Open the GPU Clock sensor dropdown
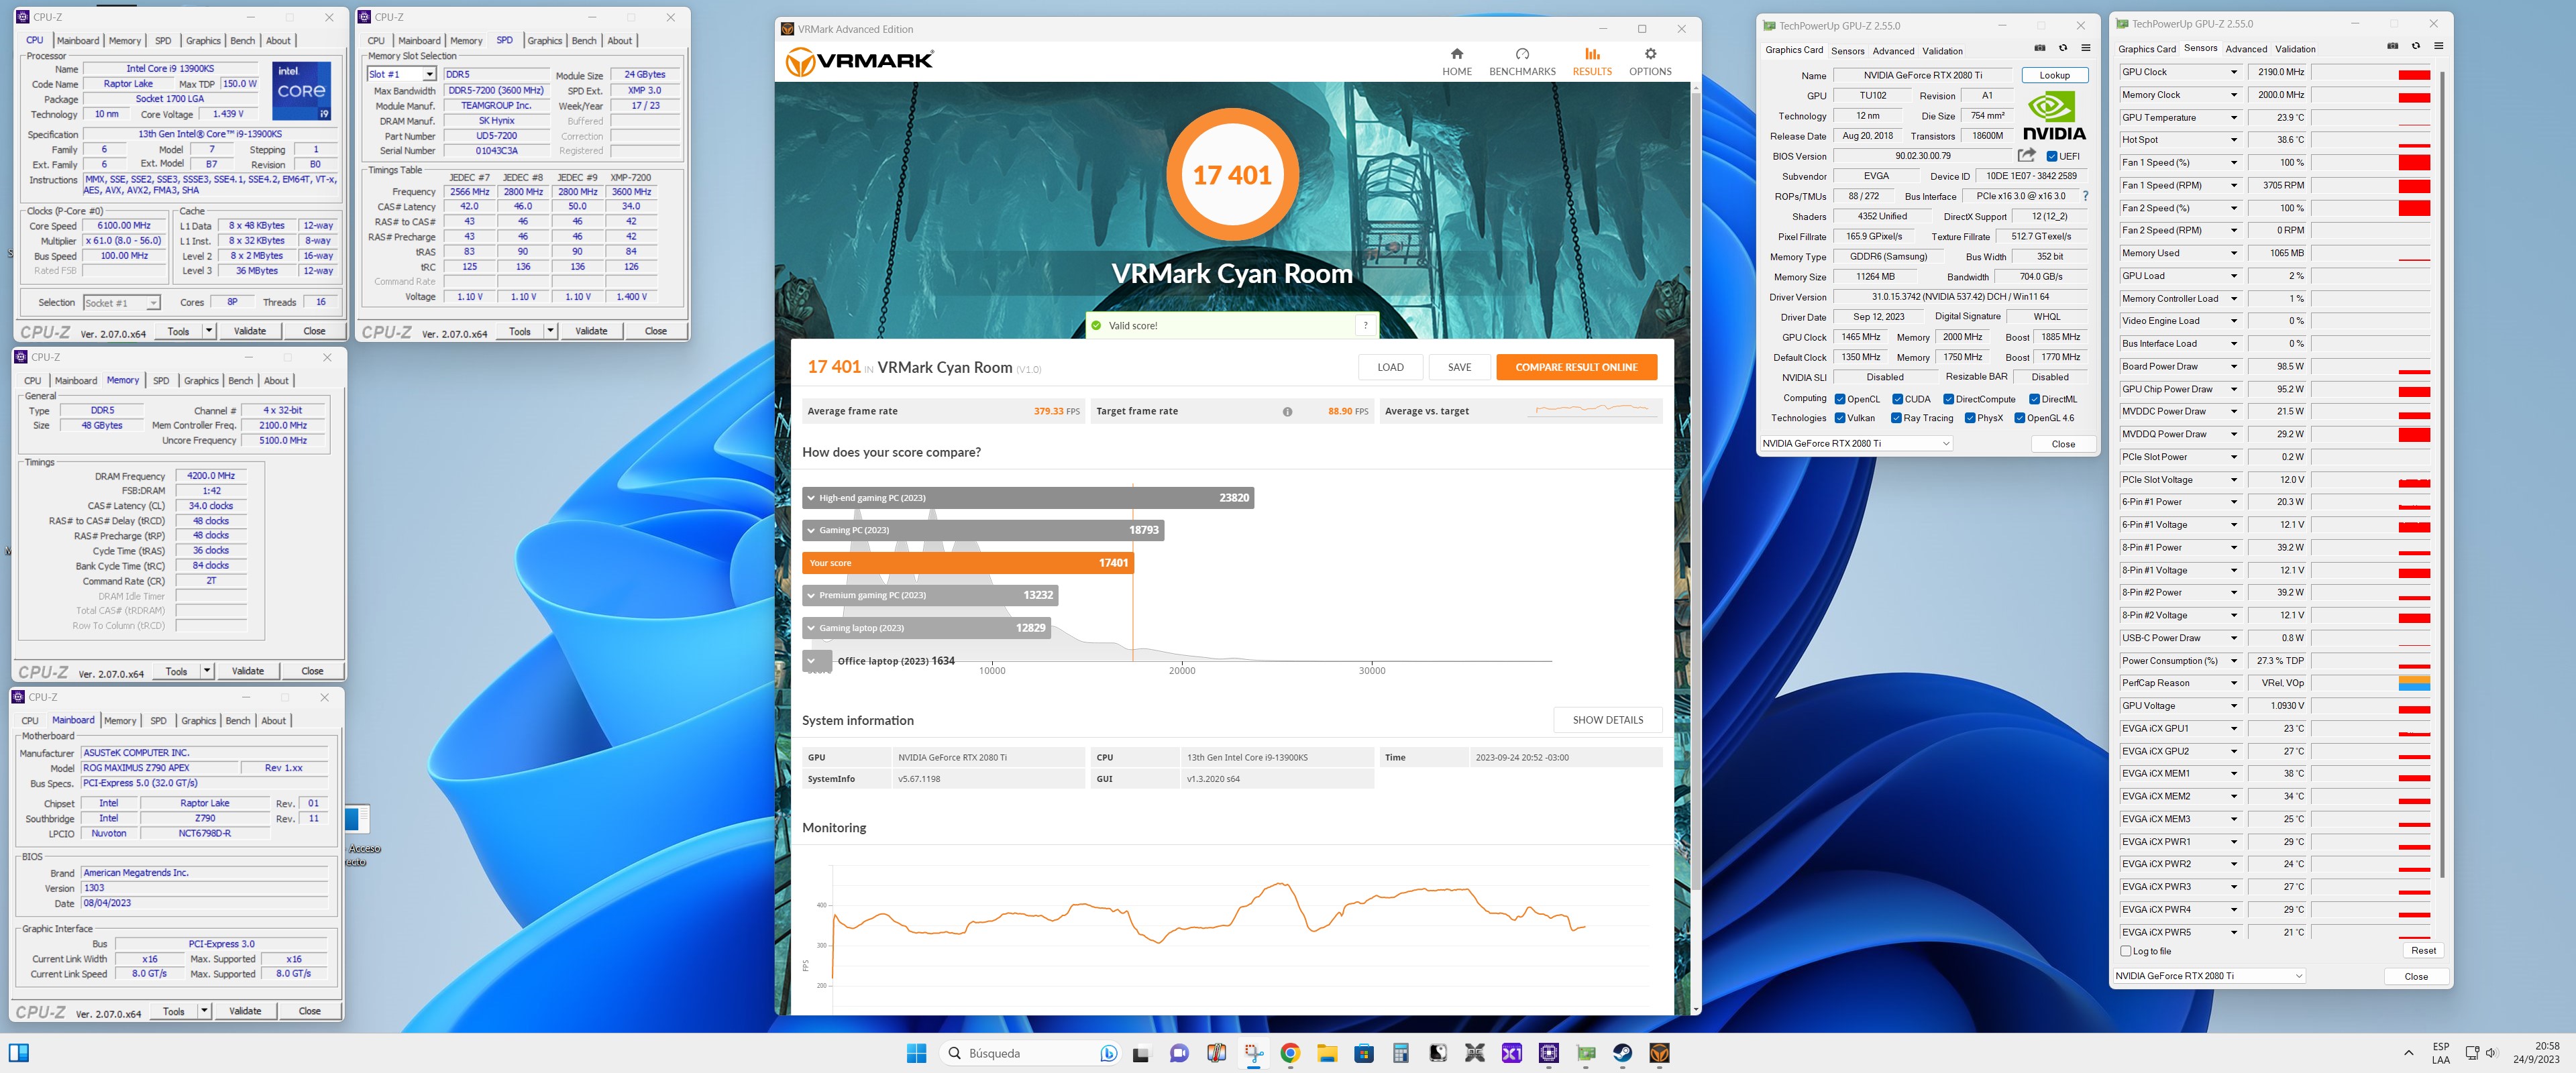The image size is (2576, 1073). pyautogui.click(x=2234, y=72)
